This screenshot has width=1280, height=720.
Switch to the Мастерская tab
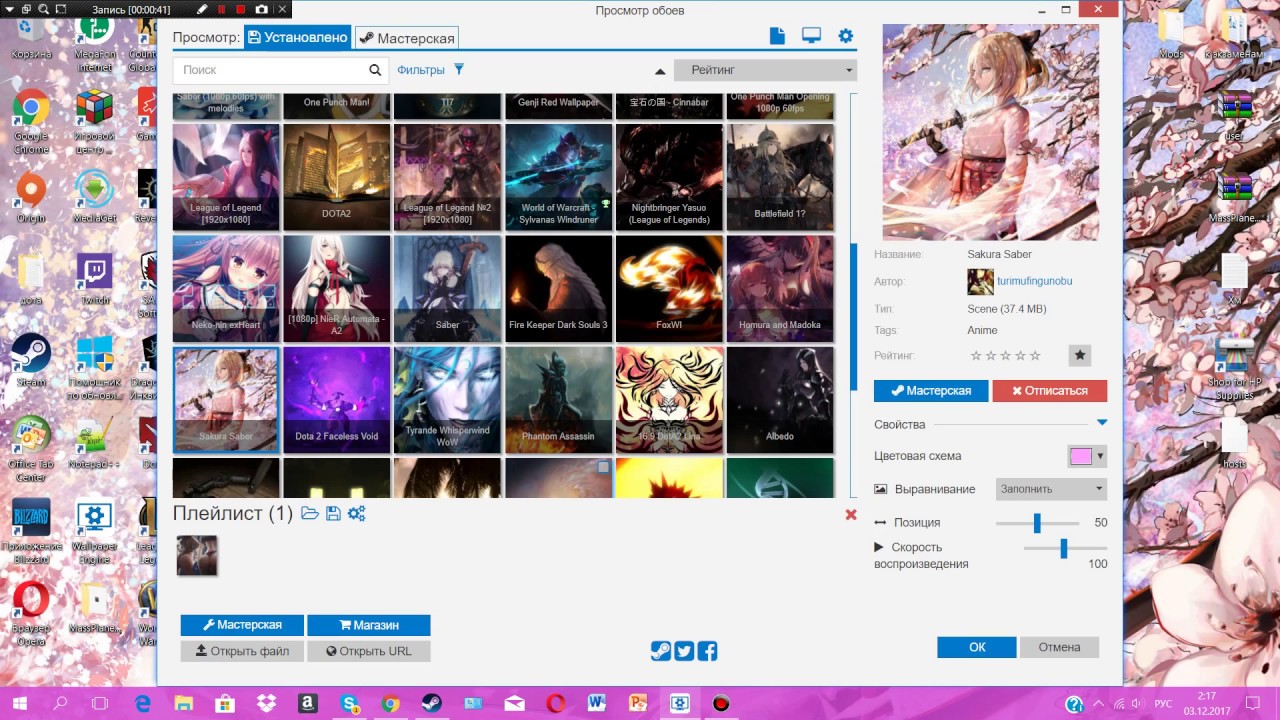tap(407, 38)
